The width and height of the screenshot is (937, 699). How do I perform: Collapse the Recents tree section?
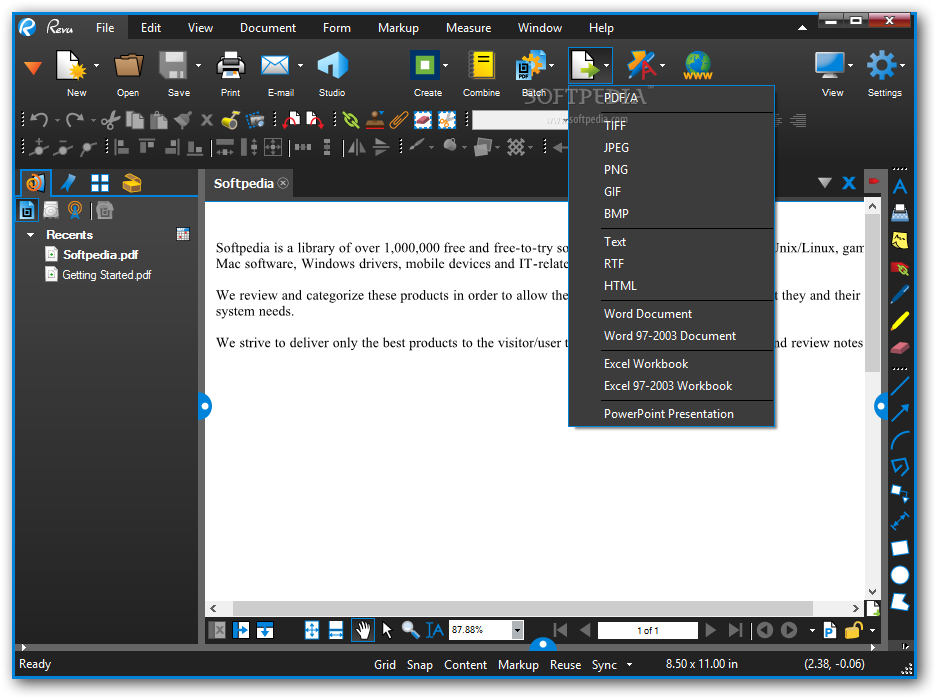coord(30,235)
